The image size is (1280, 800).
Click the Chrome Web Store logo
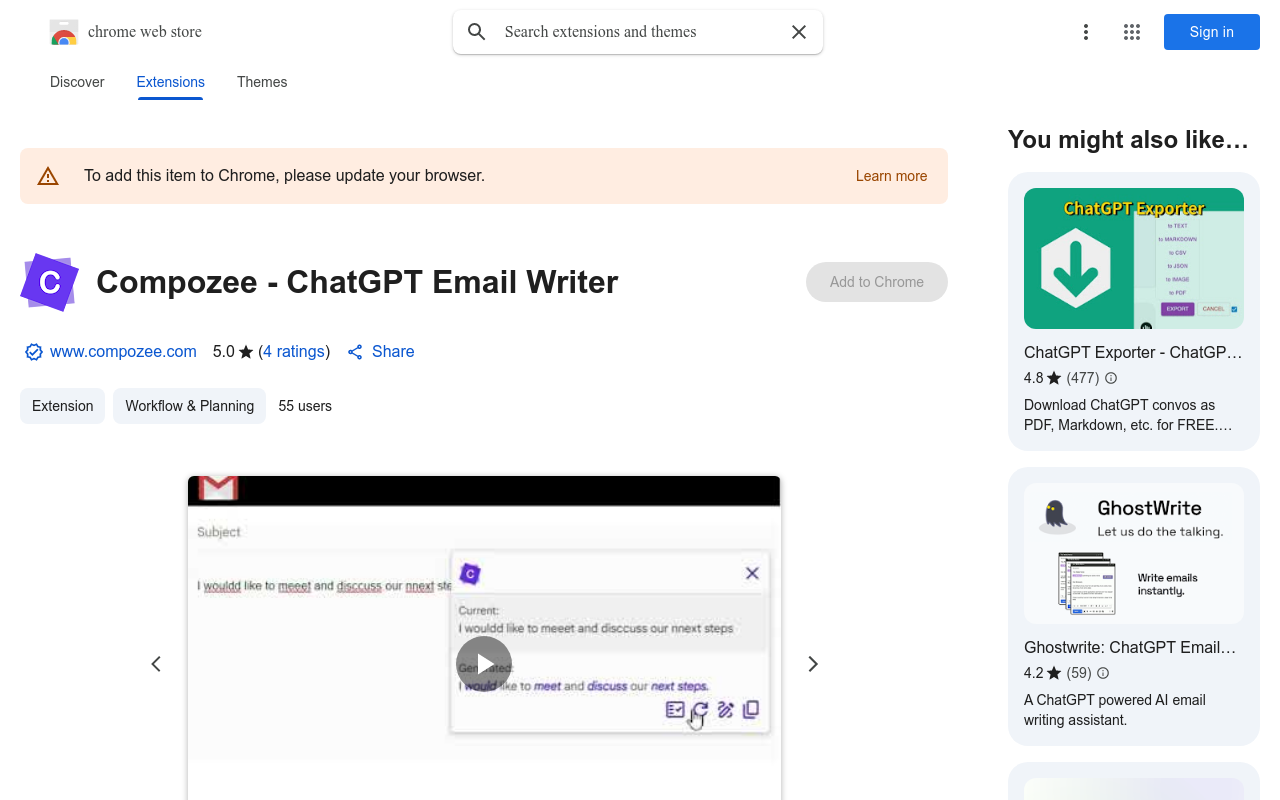pos(64,32)
